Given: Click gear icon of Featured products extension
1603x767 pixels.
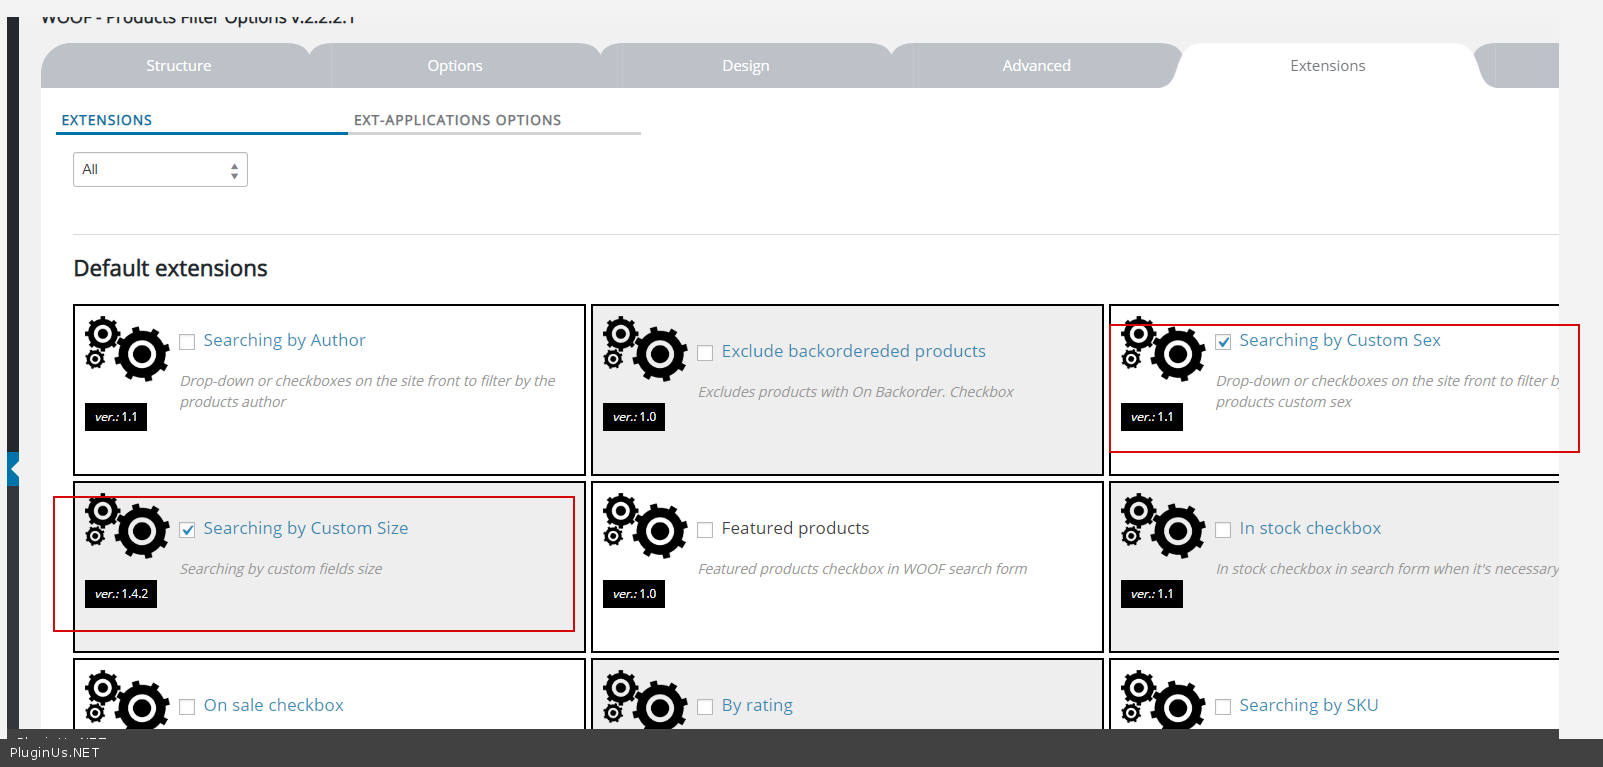Looking at the screenshot, I should tap(645, 526).
